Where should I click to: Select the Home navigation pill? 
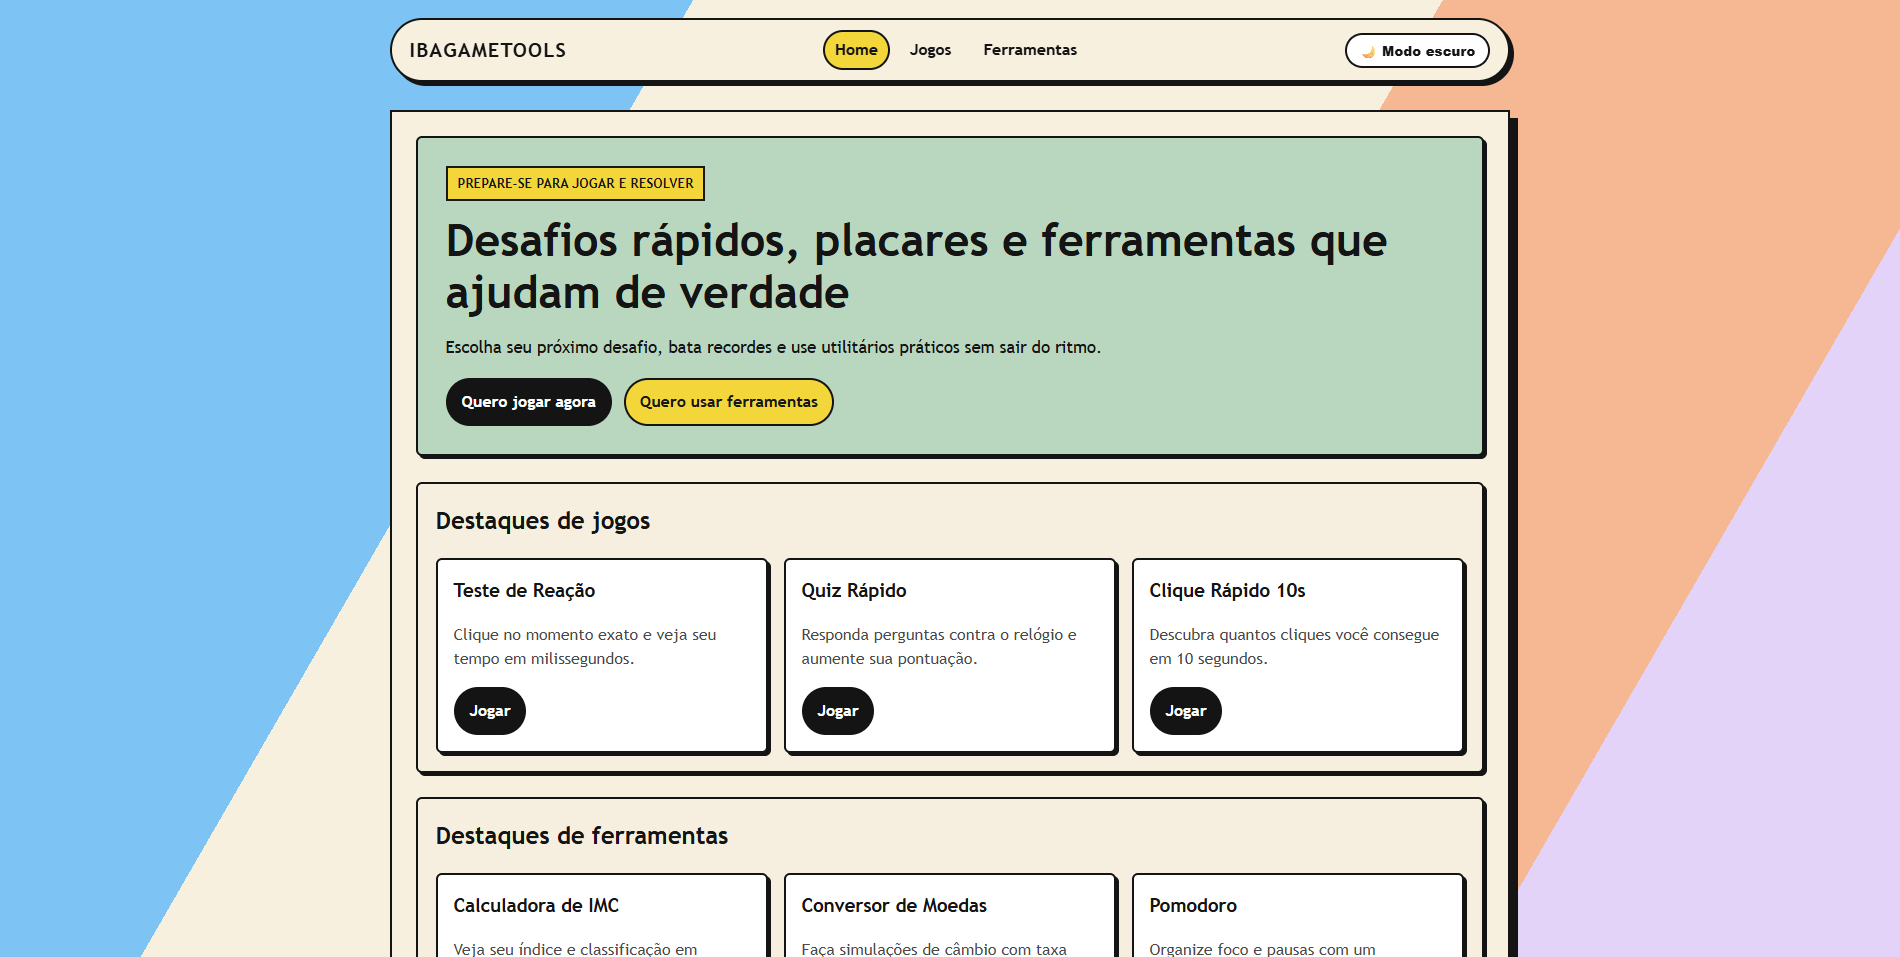point(856,49)
